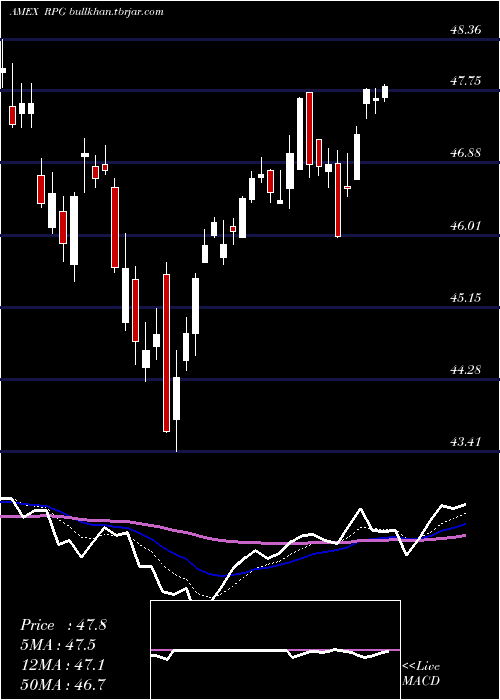
Task: Click the AMEX RPG bullkhan.tbrjar.com title text
Action: point(86,12)
